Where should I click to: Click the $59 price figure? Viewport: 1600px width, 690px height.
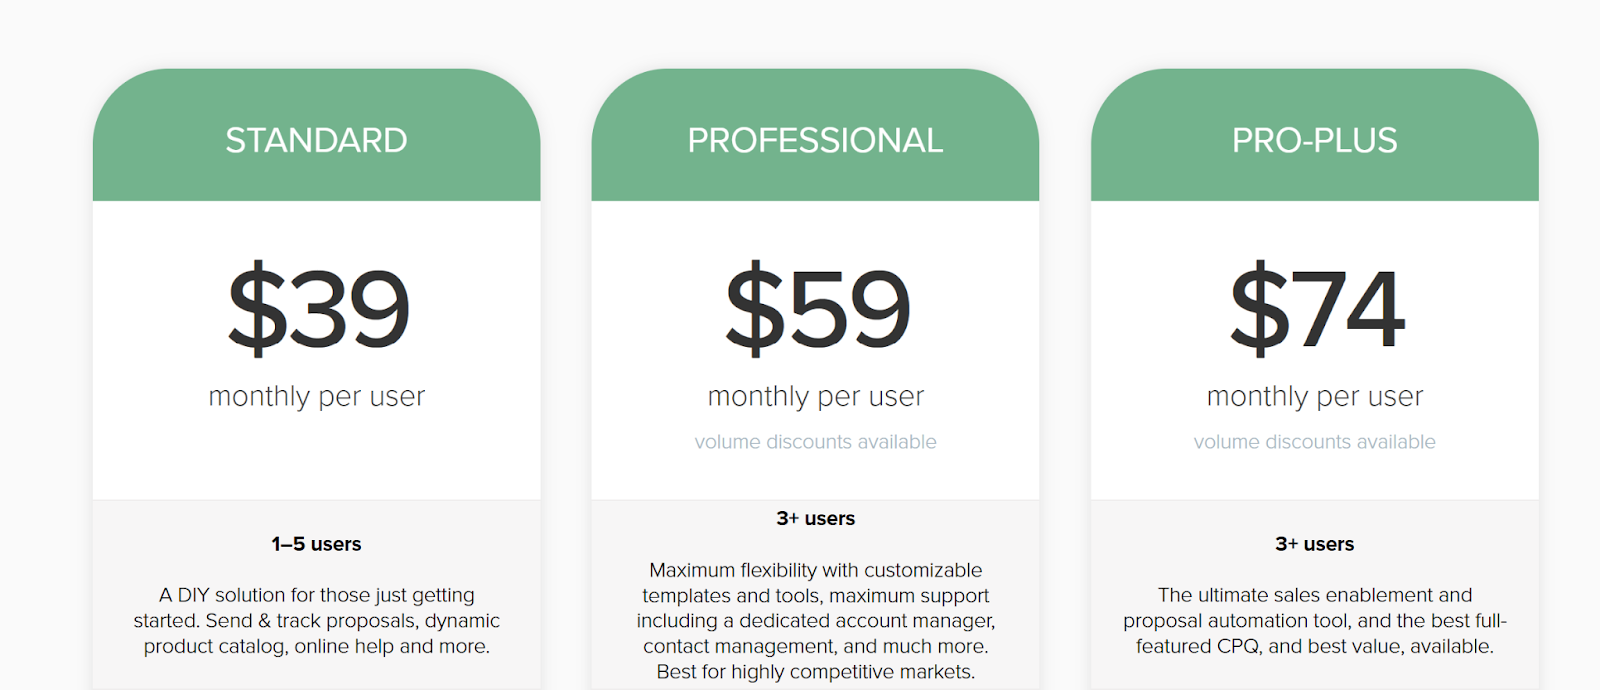(x=817, y=308)
